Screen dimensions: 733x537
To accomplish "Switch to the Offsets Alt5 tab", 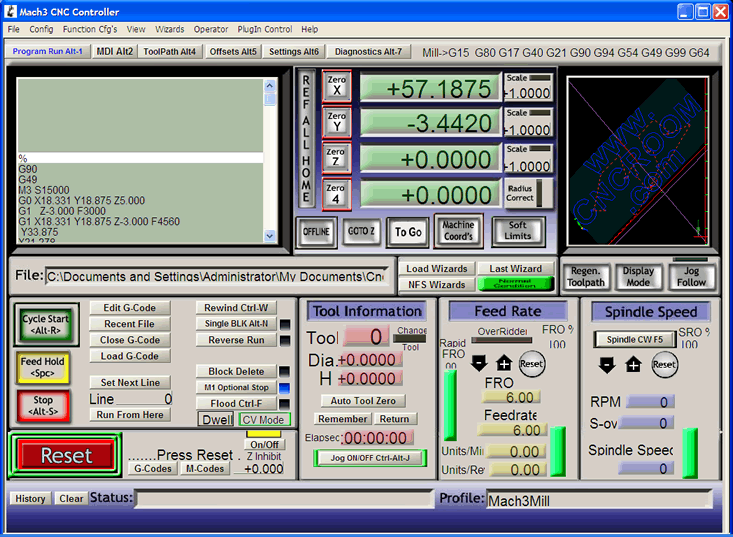I will coord(233,51).
